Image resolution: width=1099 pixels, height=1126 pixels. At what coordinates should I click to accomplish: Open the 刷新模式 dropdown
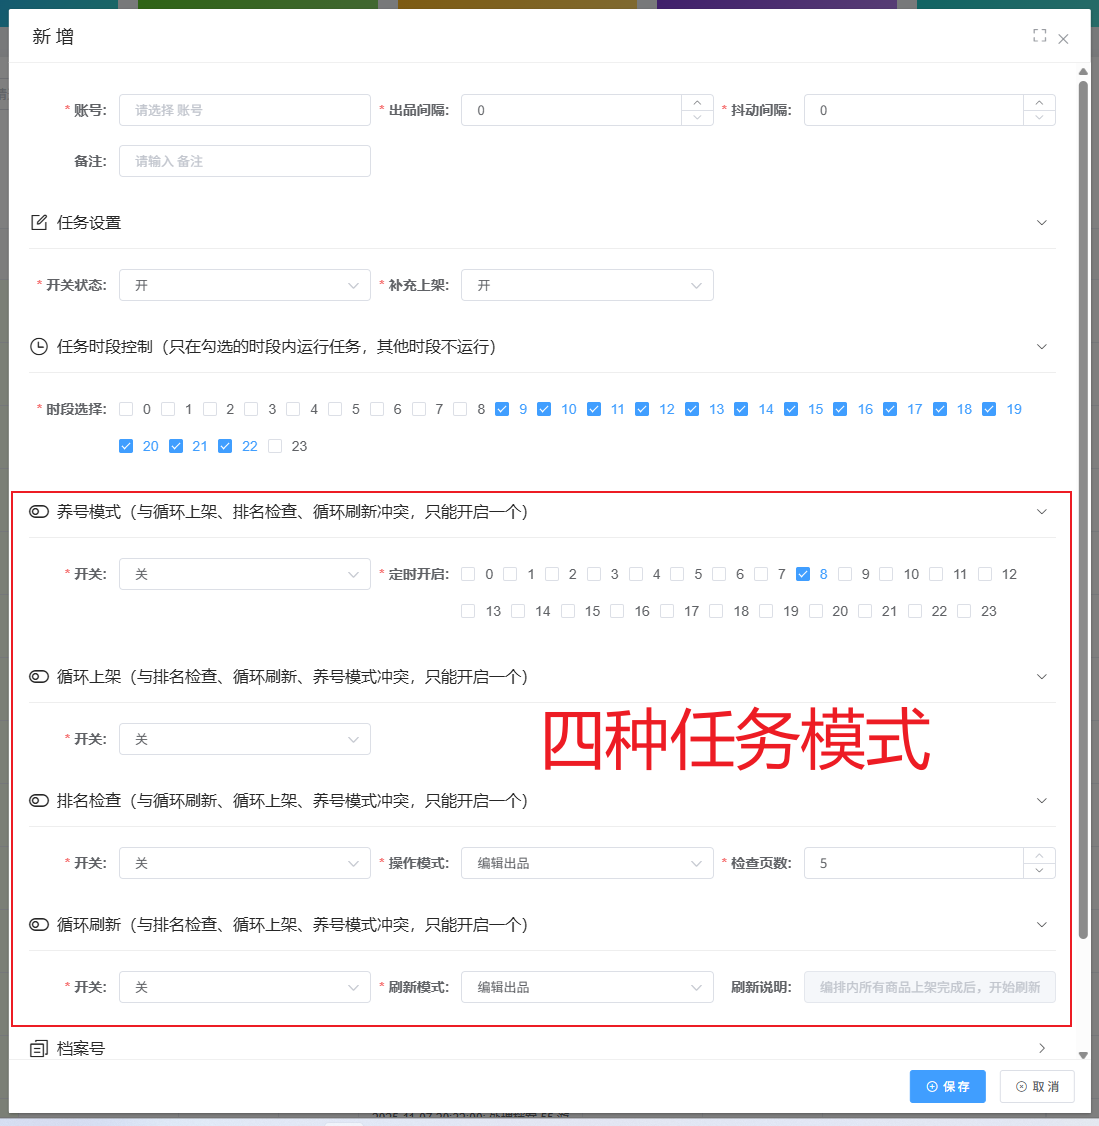[587, 987]
